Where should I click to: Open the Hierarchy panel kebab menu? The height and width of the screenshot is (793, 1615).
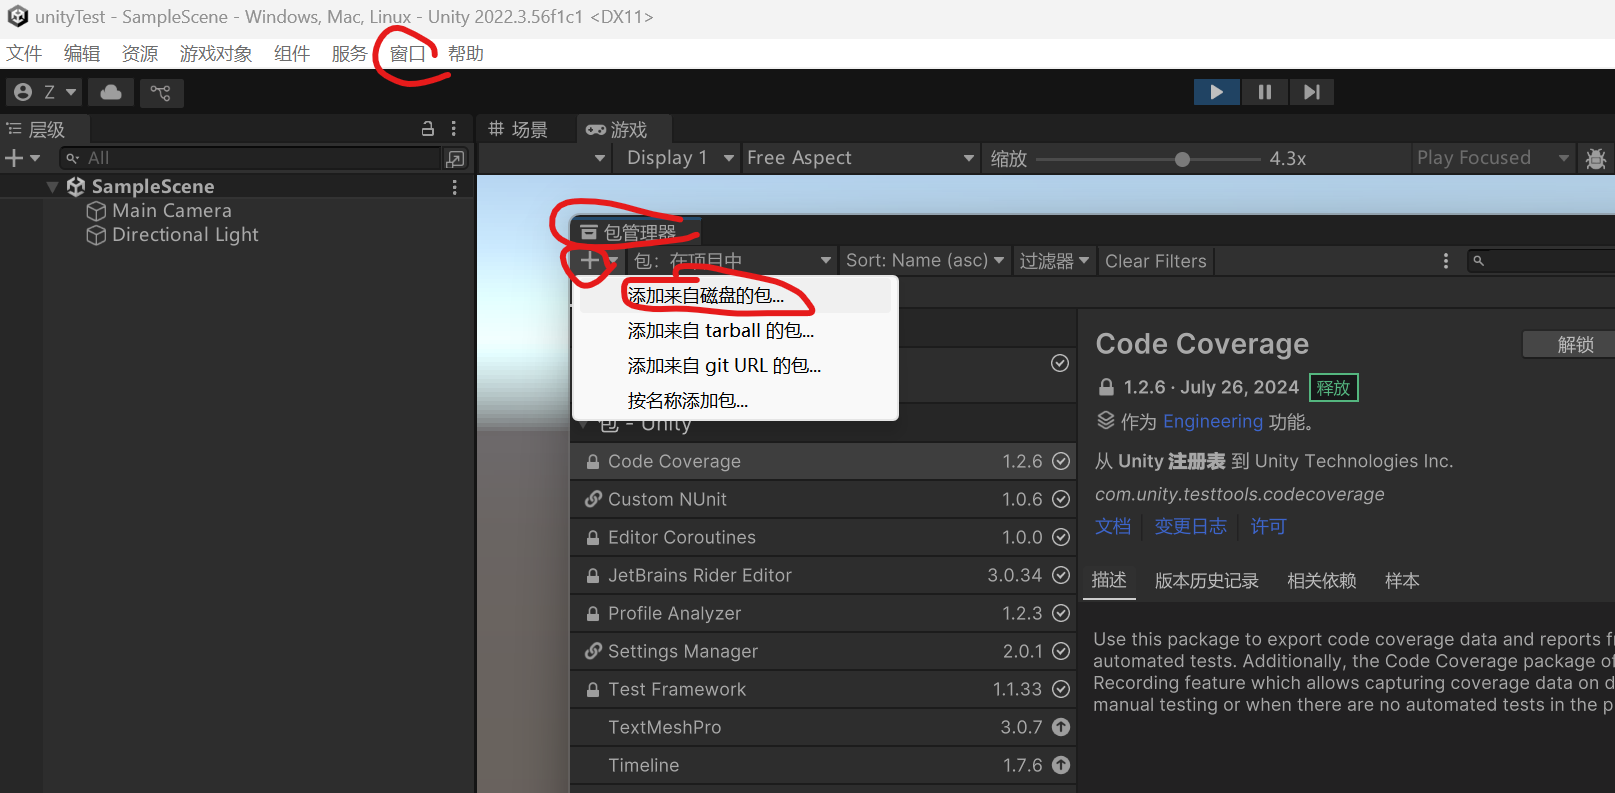(454, 129)
